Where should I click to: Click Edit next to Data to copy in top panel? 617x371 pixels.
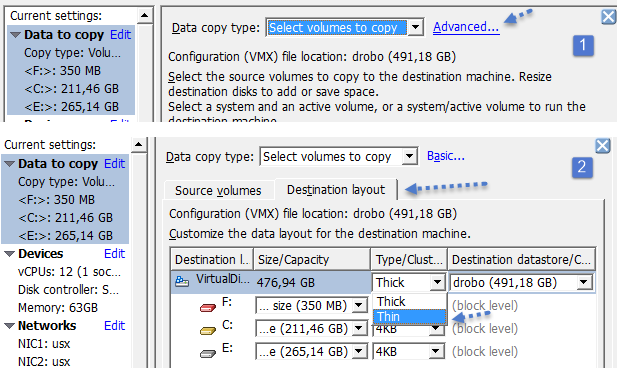pyautogui.click(x=120, y=35)
